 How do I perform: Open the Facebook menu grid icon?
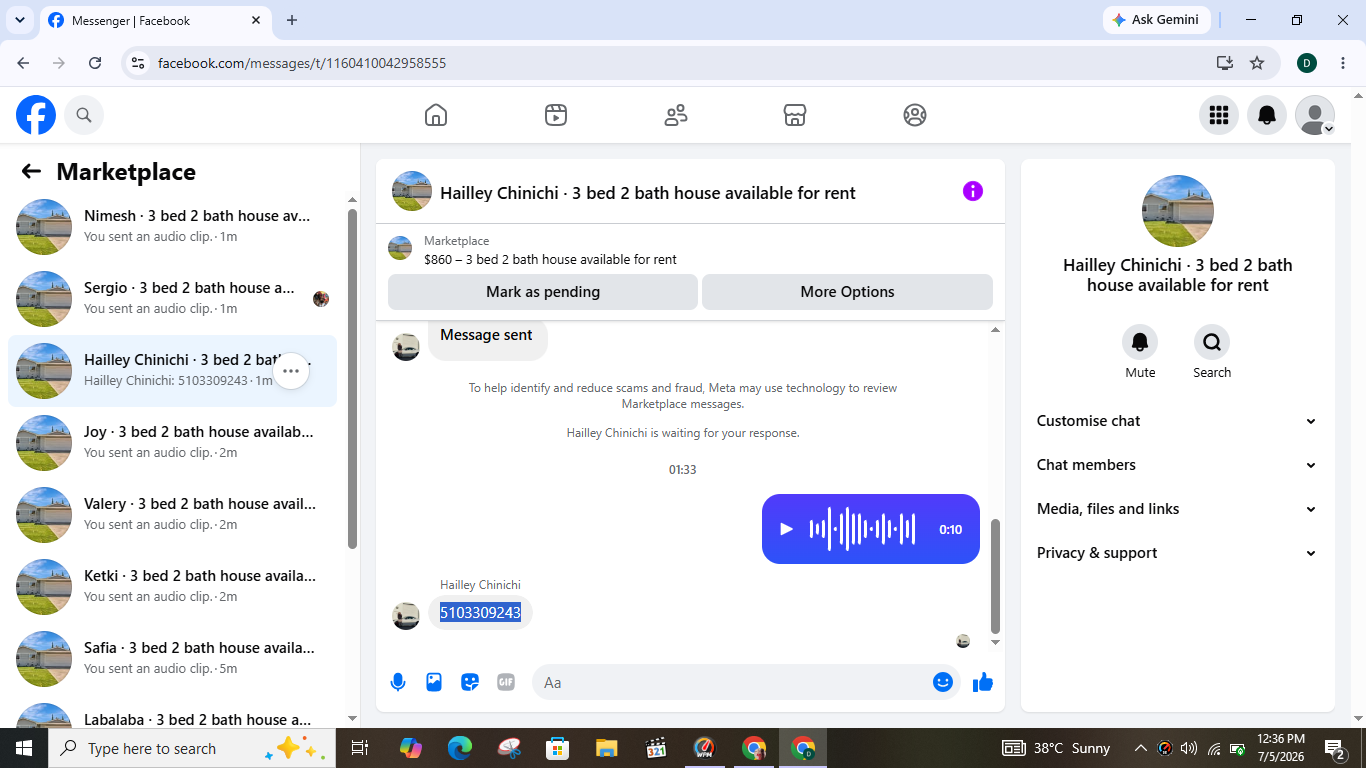pos(1219,115)
